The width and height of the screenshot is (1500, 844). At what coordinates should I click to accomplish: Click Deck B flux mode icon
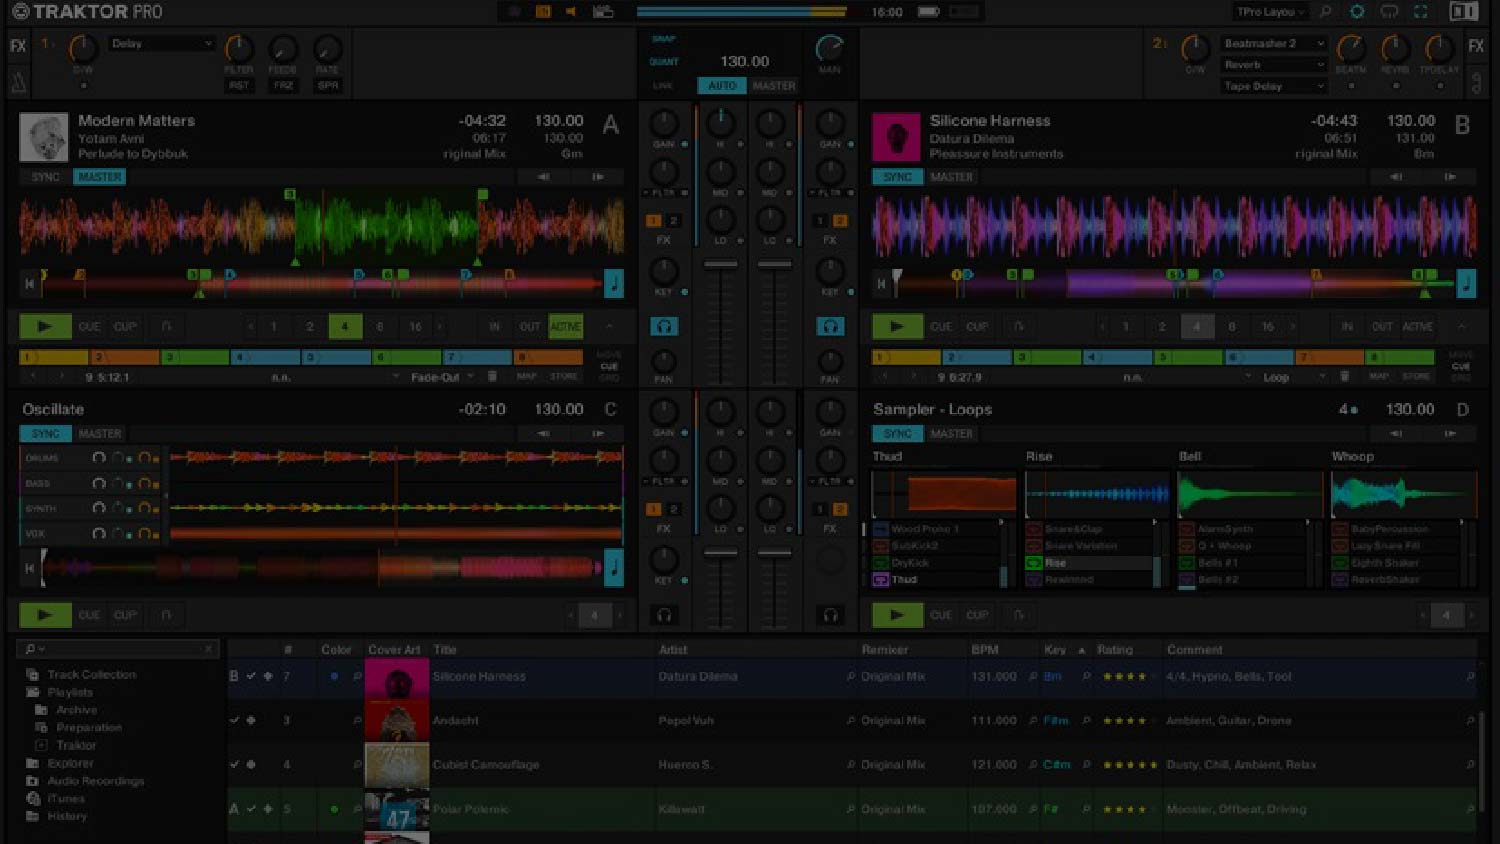tap(1018, 327)
